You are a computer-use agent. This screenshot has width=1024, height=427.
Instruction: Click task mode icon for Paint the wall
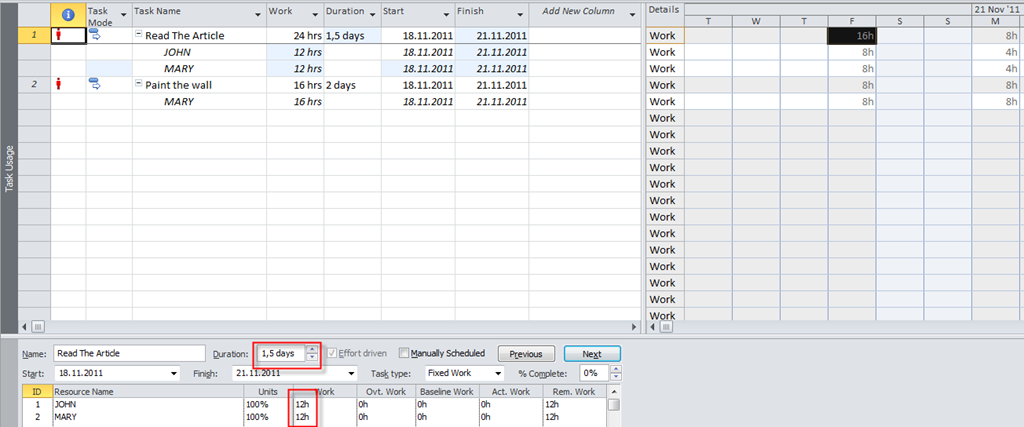96,84
